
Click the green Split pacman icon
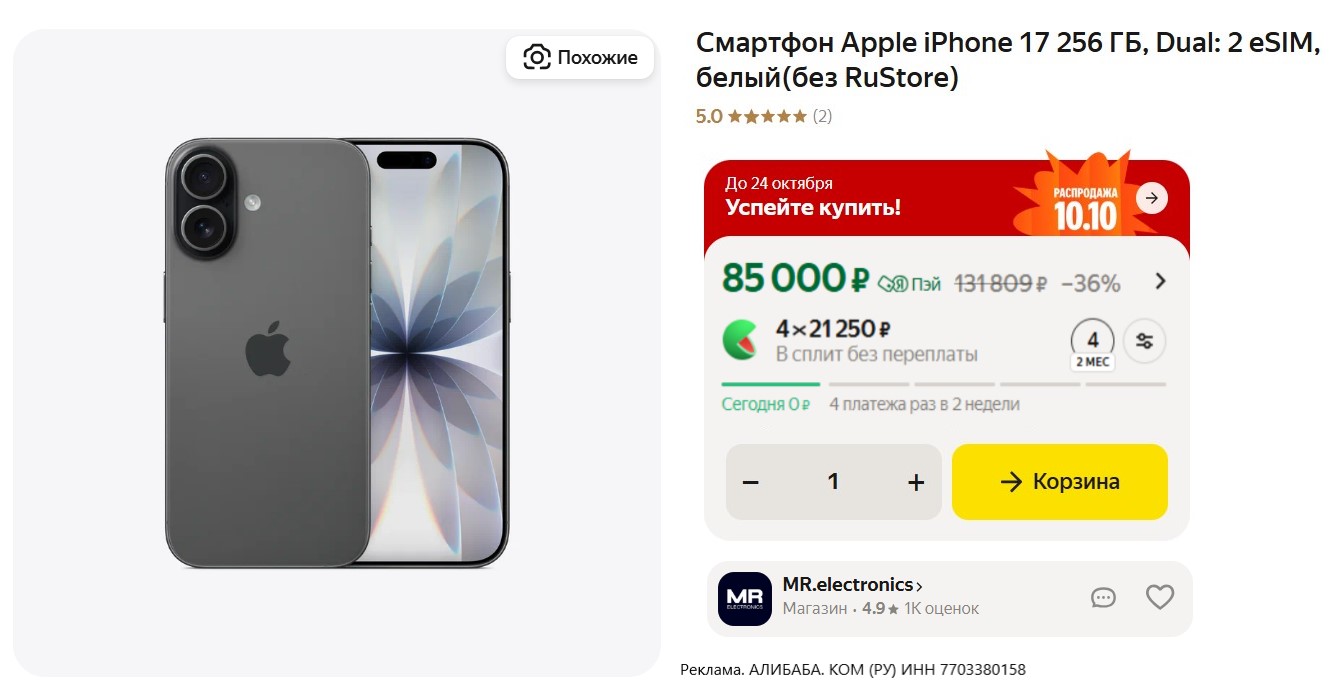[x=741, y=341]
